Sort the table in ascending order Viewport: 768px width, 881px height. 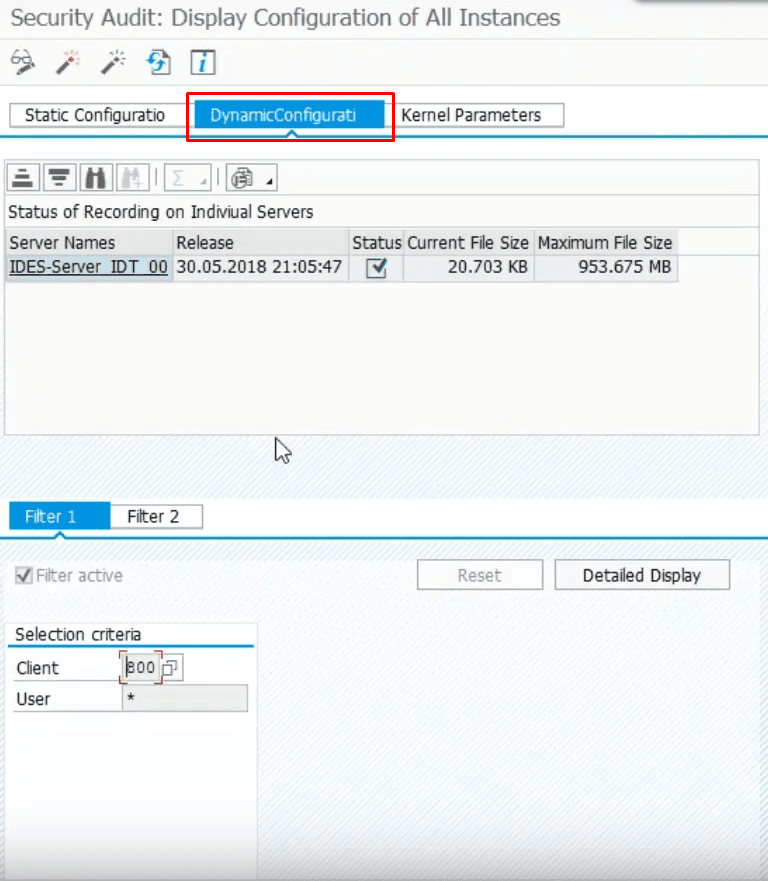[24, 178]
